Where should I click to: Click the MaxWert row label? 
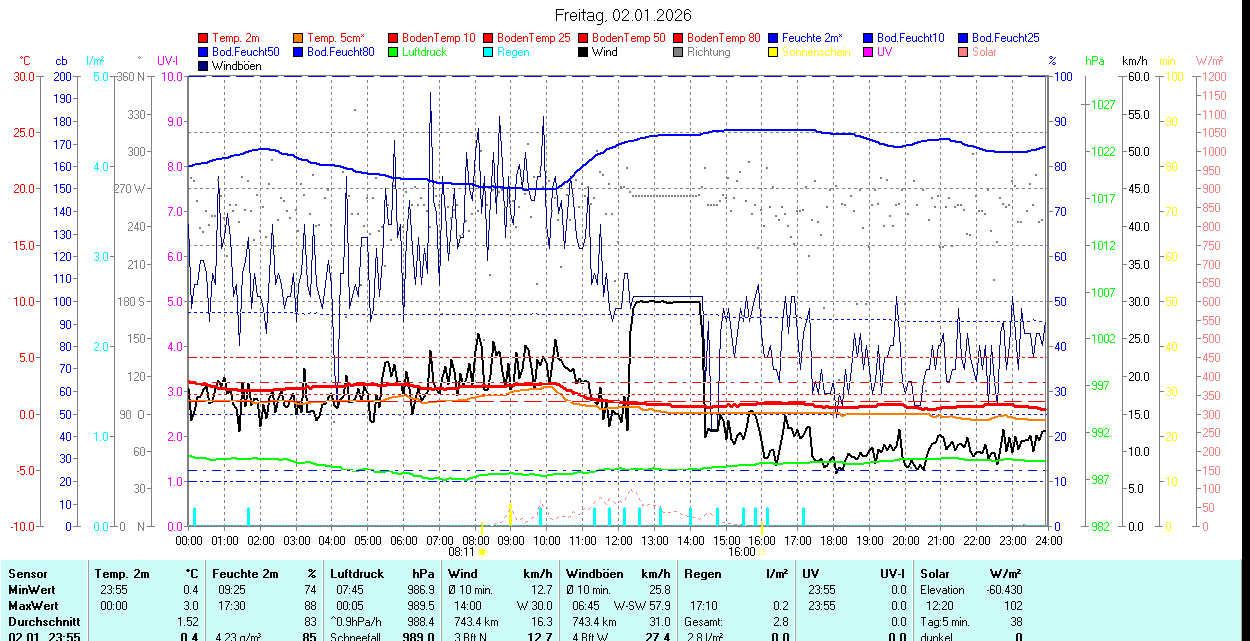click(x=32, y=606)
